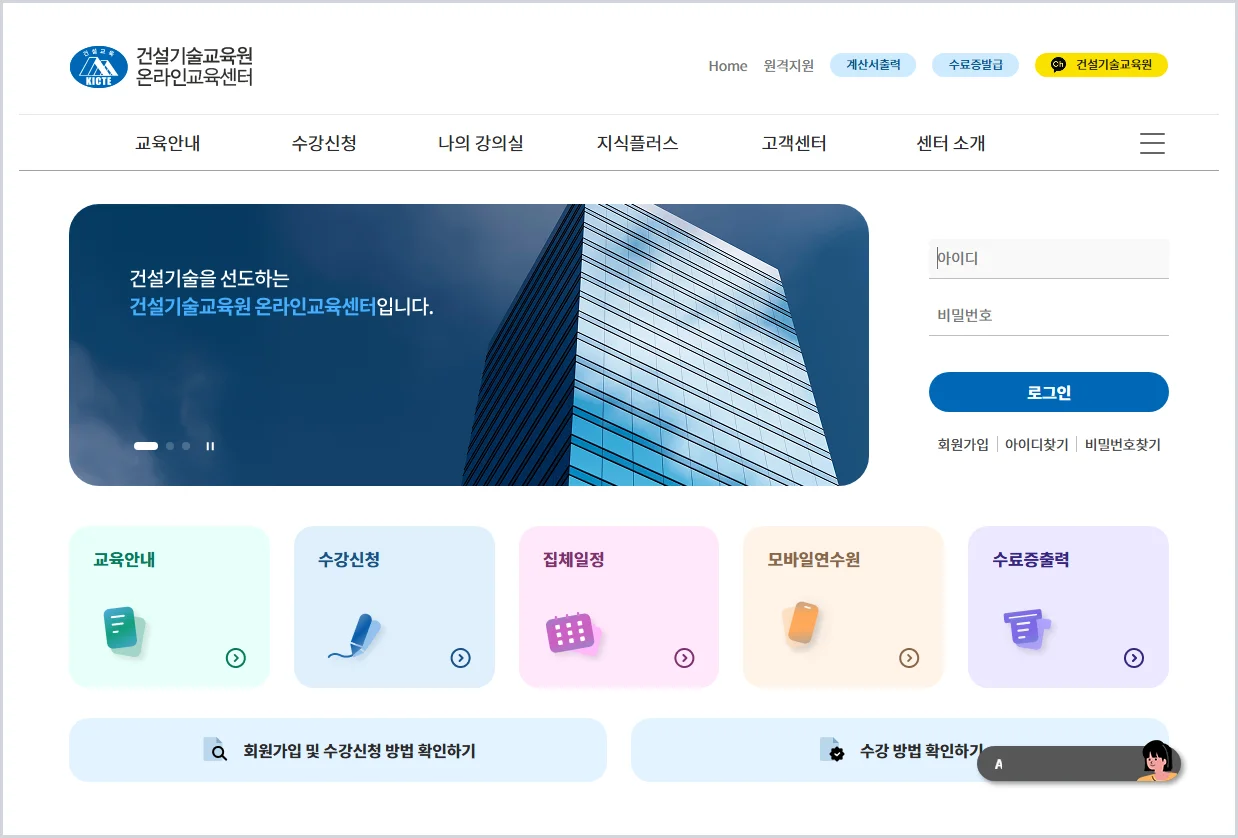Click the arrow circle in 교육안내 card
The height and width of the screenshot is (838, 1238).
point(236,658)
